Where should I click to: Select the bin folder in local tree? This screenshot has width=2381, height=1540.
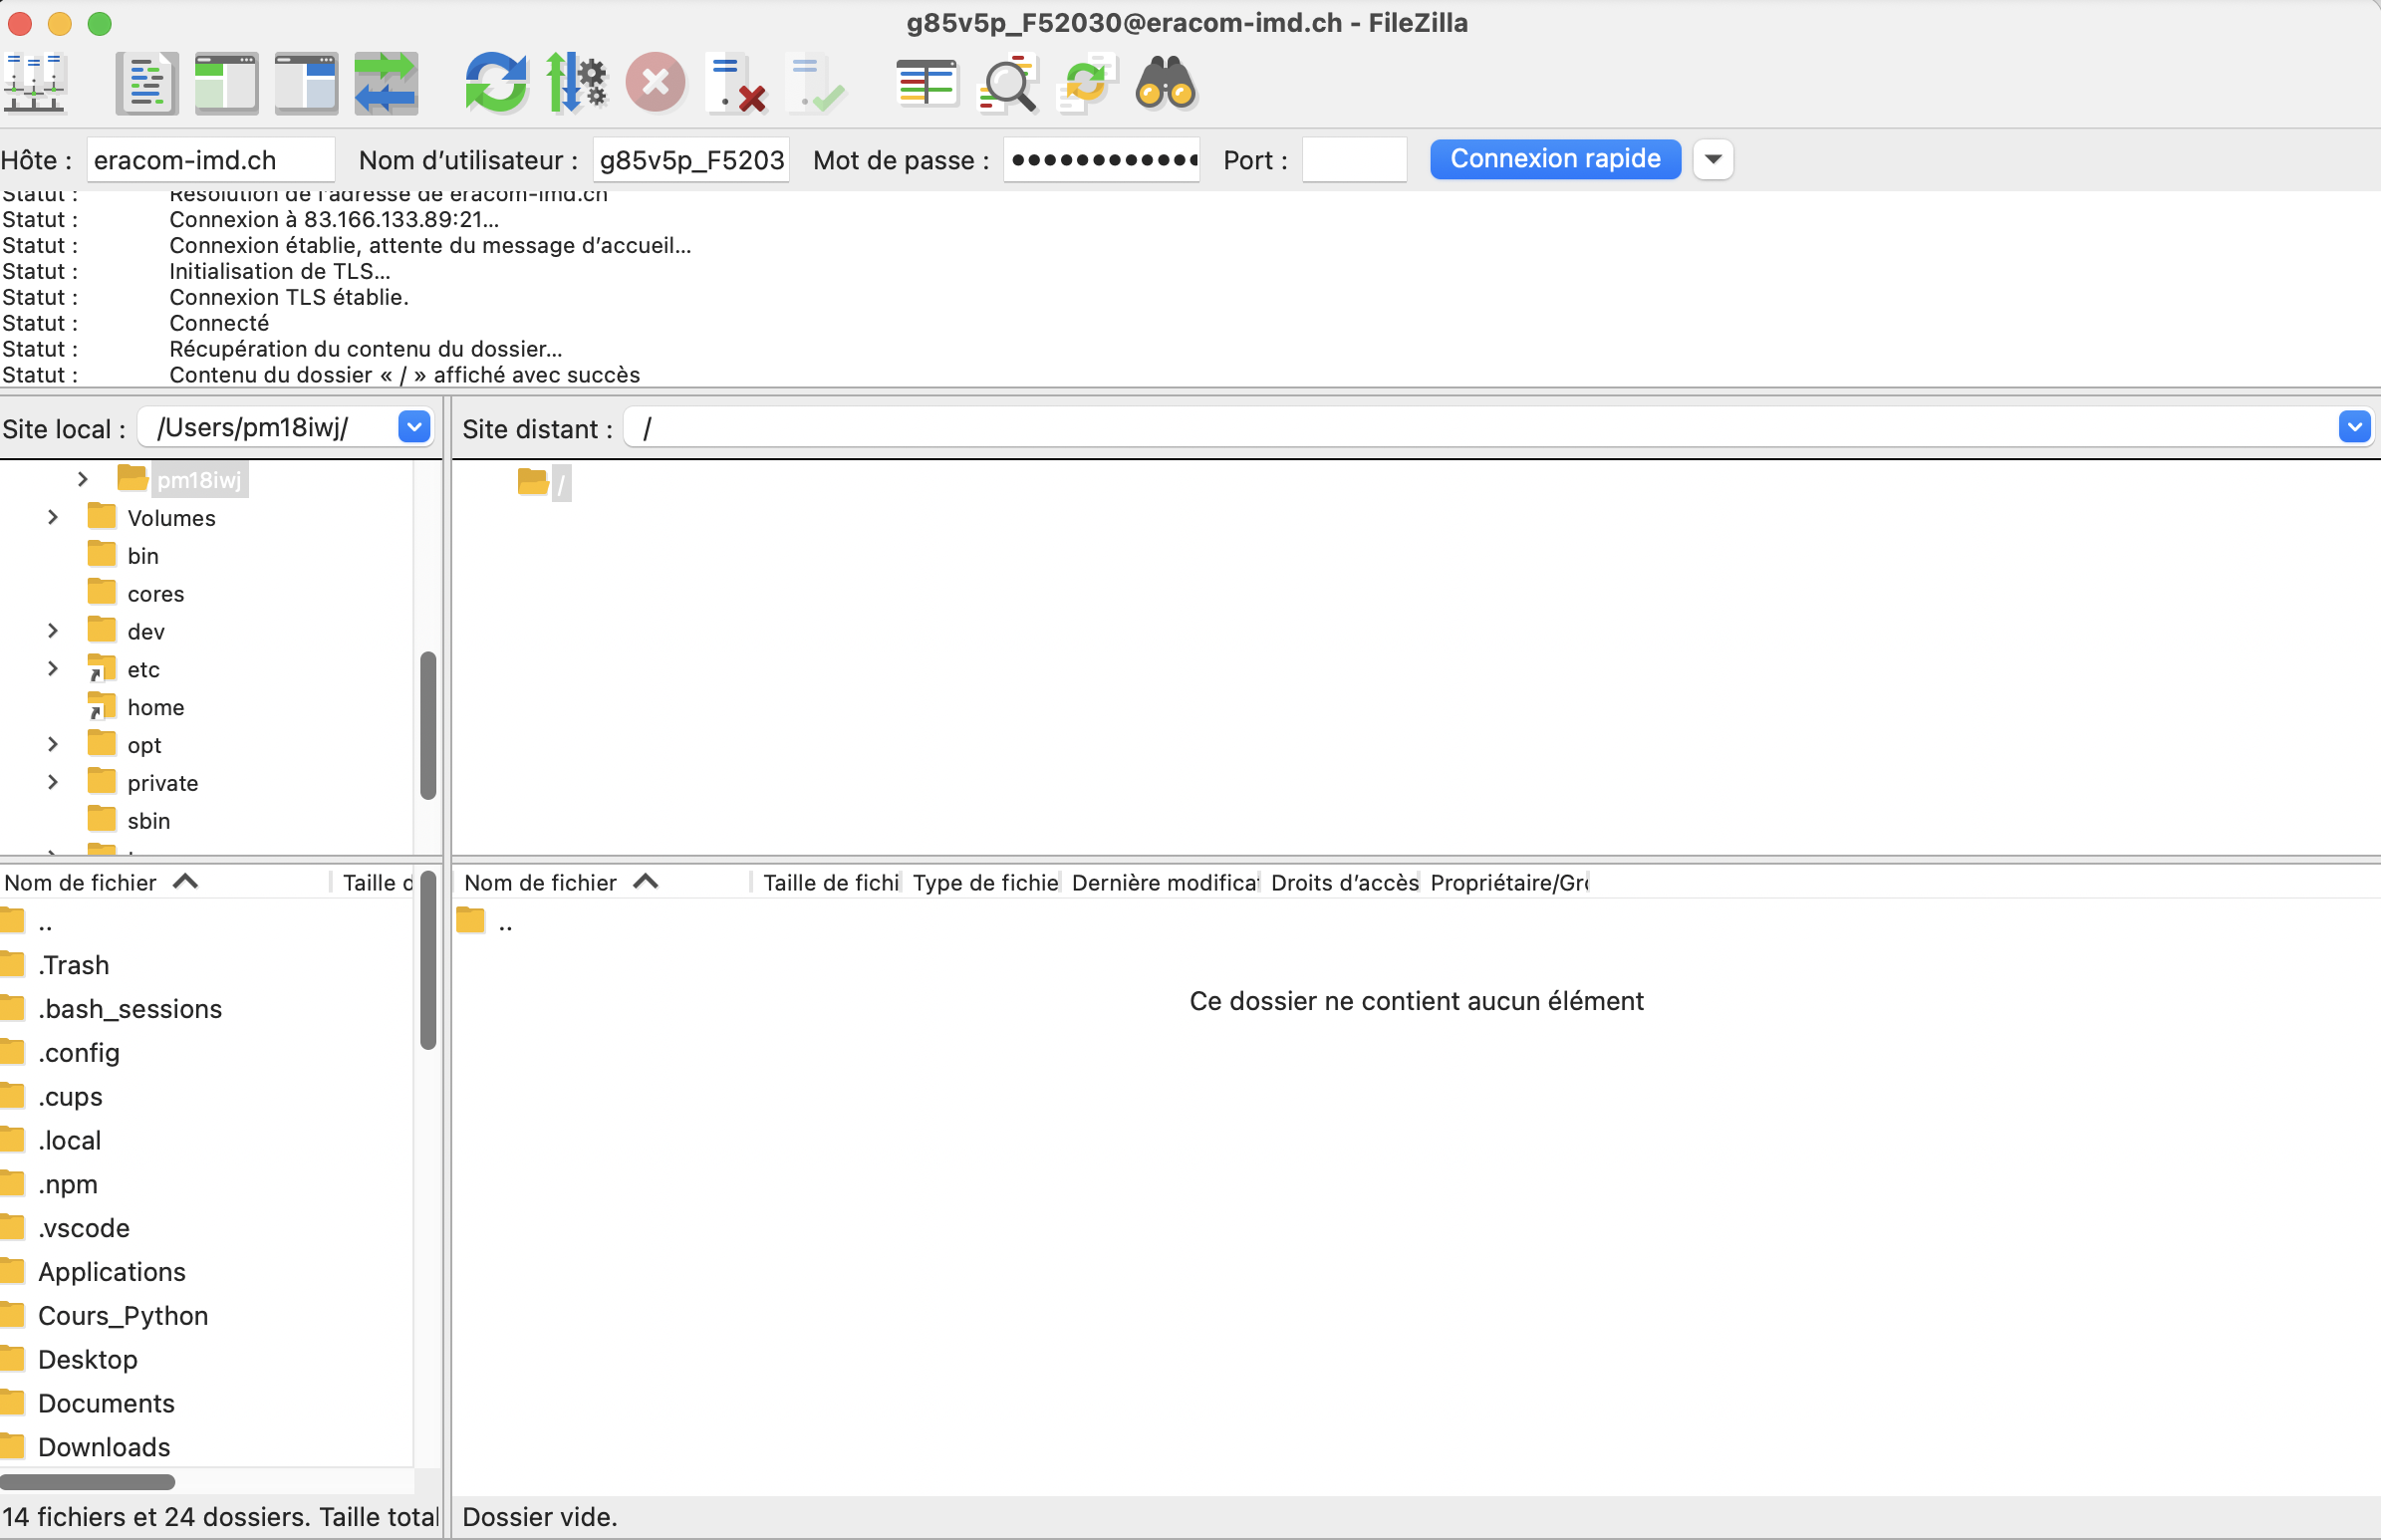tap(143, 556)
